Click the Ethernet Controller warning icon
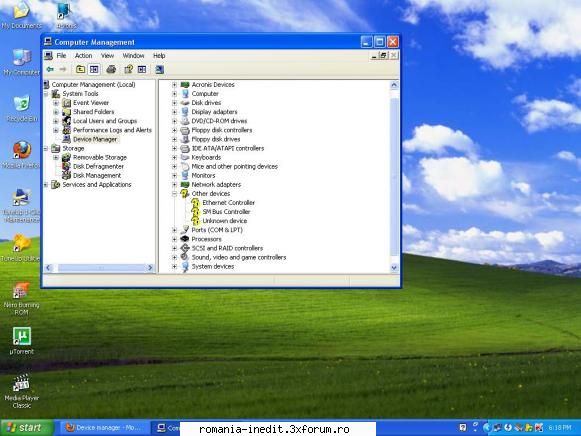Screen dimensions: 581x436 [x=196, y=203]
